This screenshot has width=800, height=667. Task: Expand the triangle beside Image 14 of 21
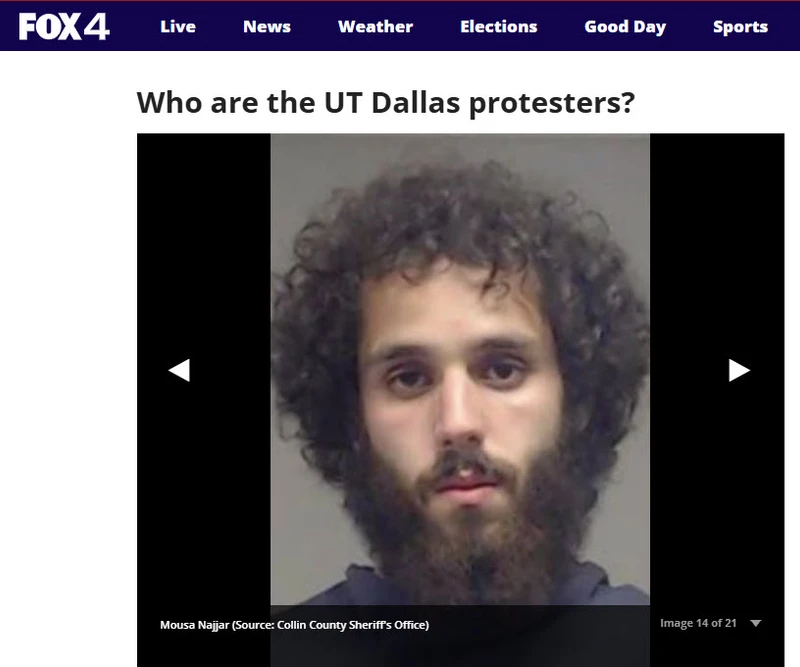[x=756, y=623]
